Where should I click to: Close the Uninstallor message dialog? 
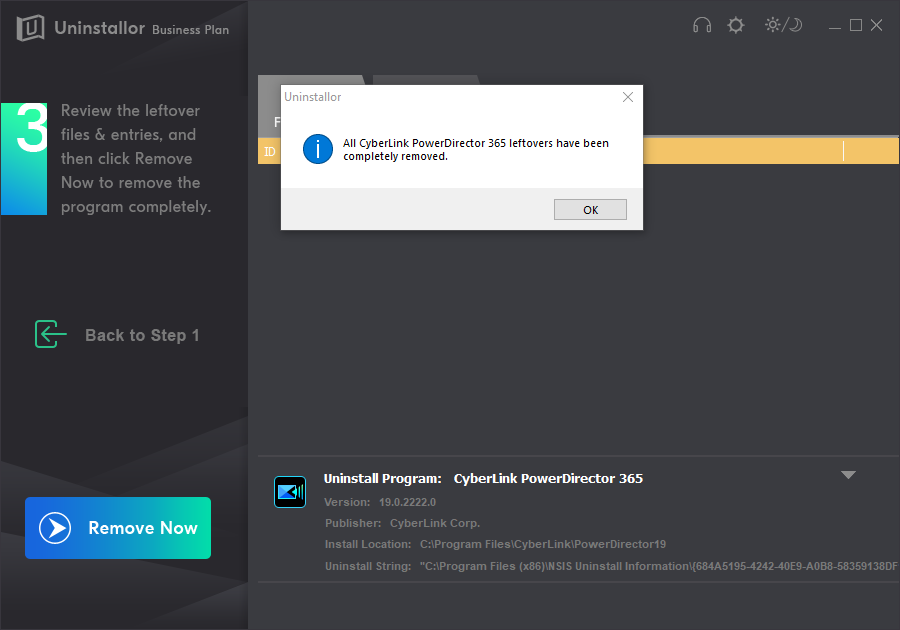coord(628,97)
